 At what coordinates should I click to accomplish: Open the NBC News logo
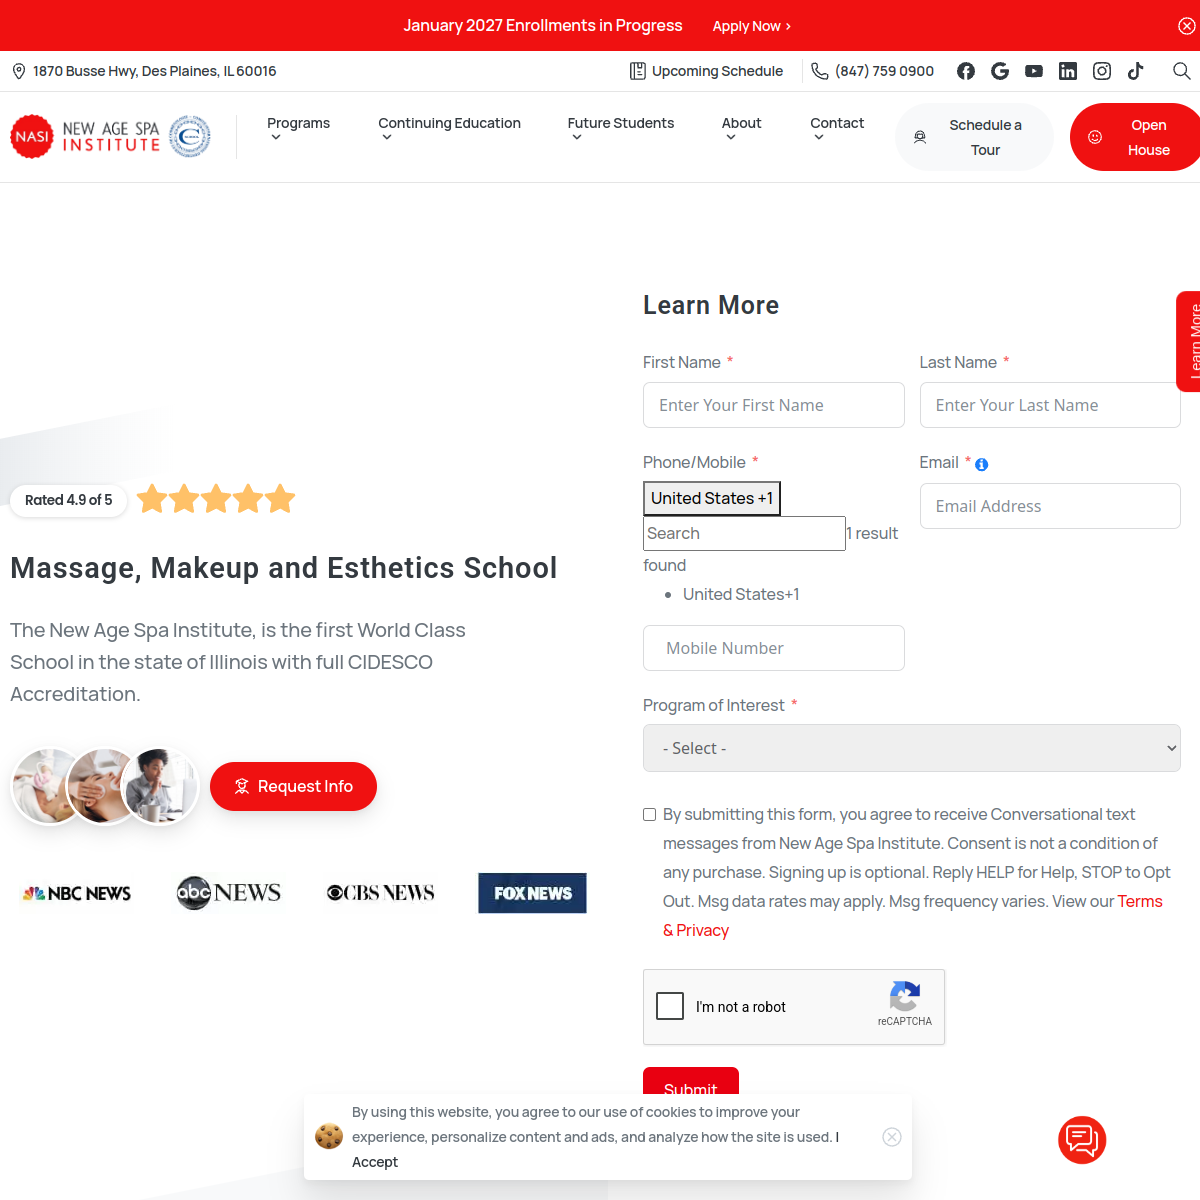pyautogui.click(x=77, y=893)
